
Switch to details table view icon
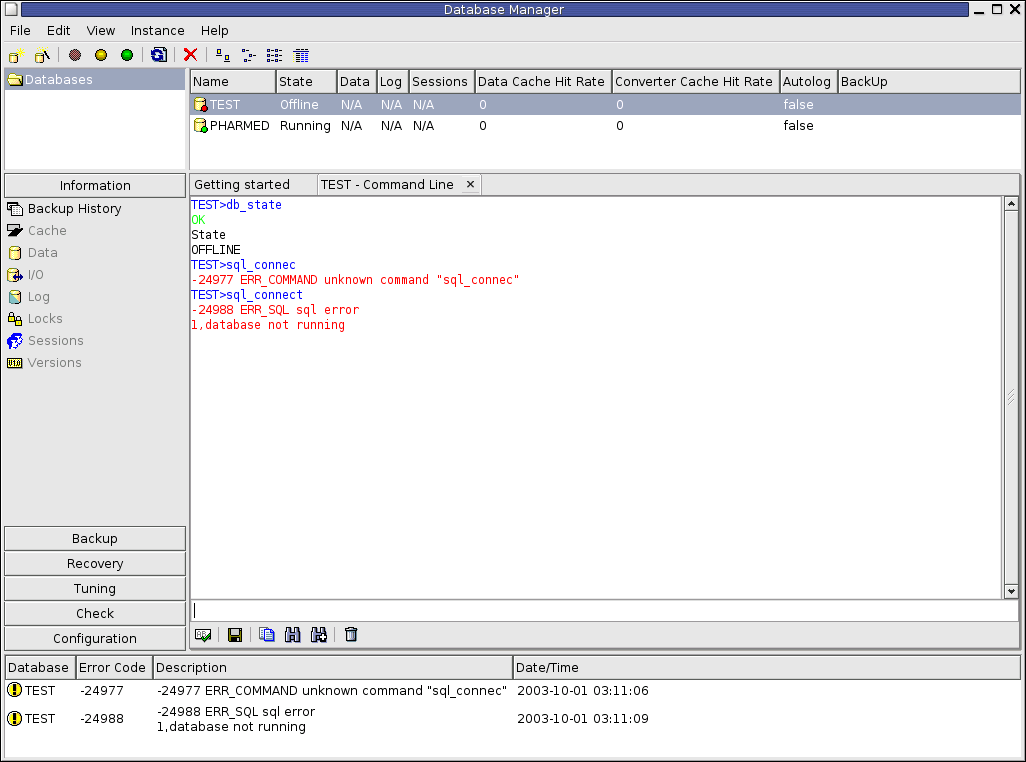[301, 55]
